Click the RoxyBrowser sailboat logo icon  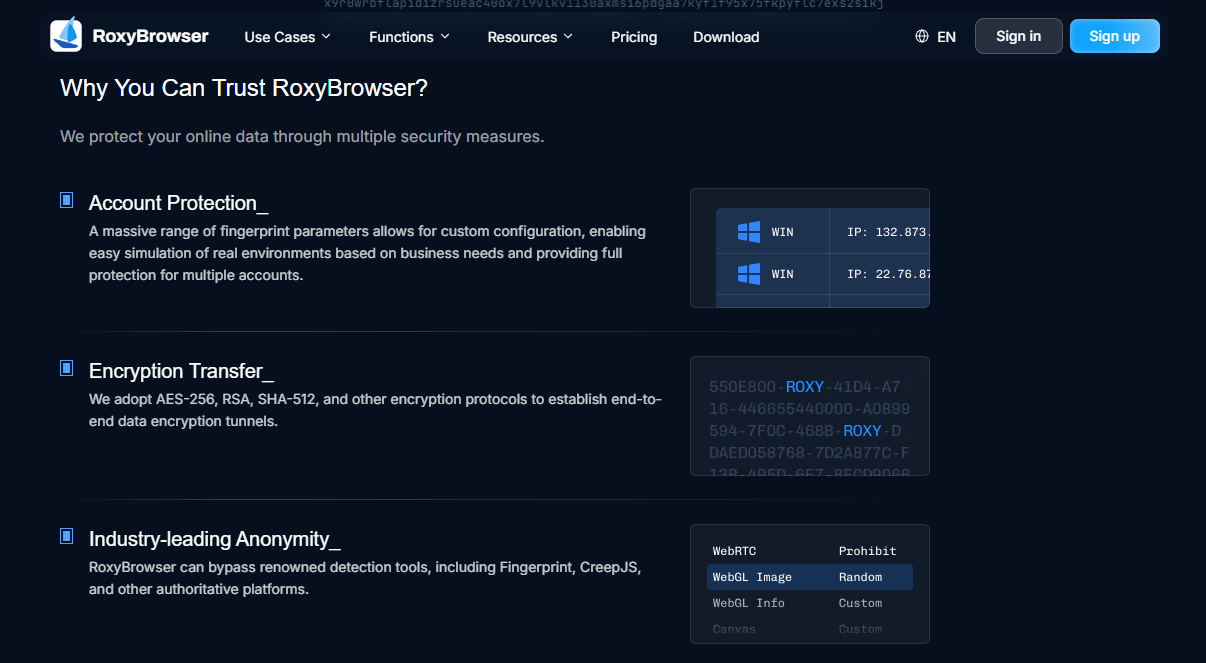click(66, 36)
